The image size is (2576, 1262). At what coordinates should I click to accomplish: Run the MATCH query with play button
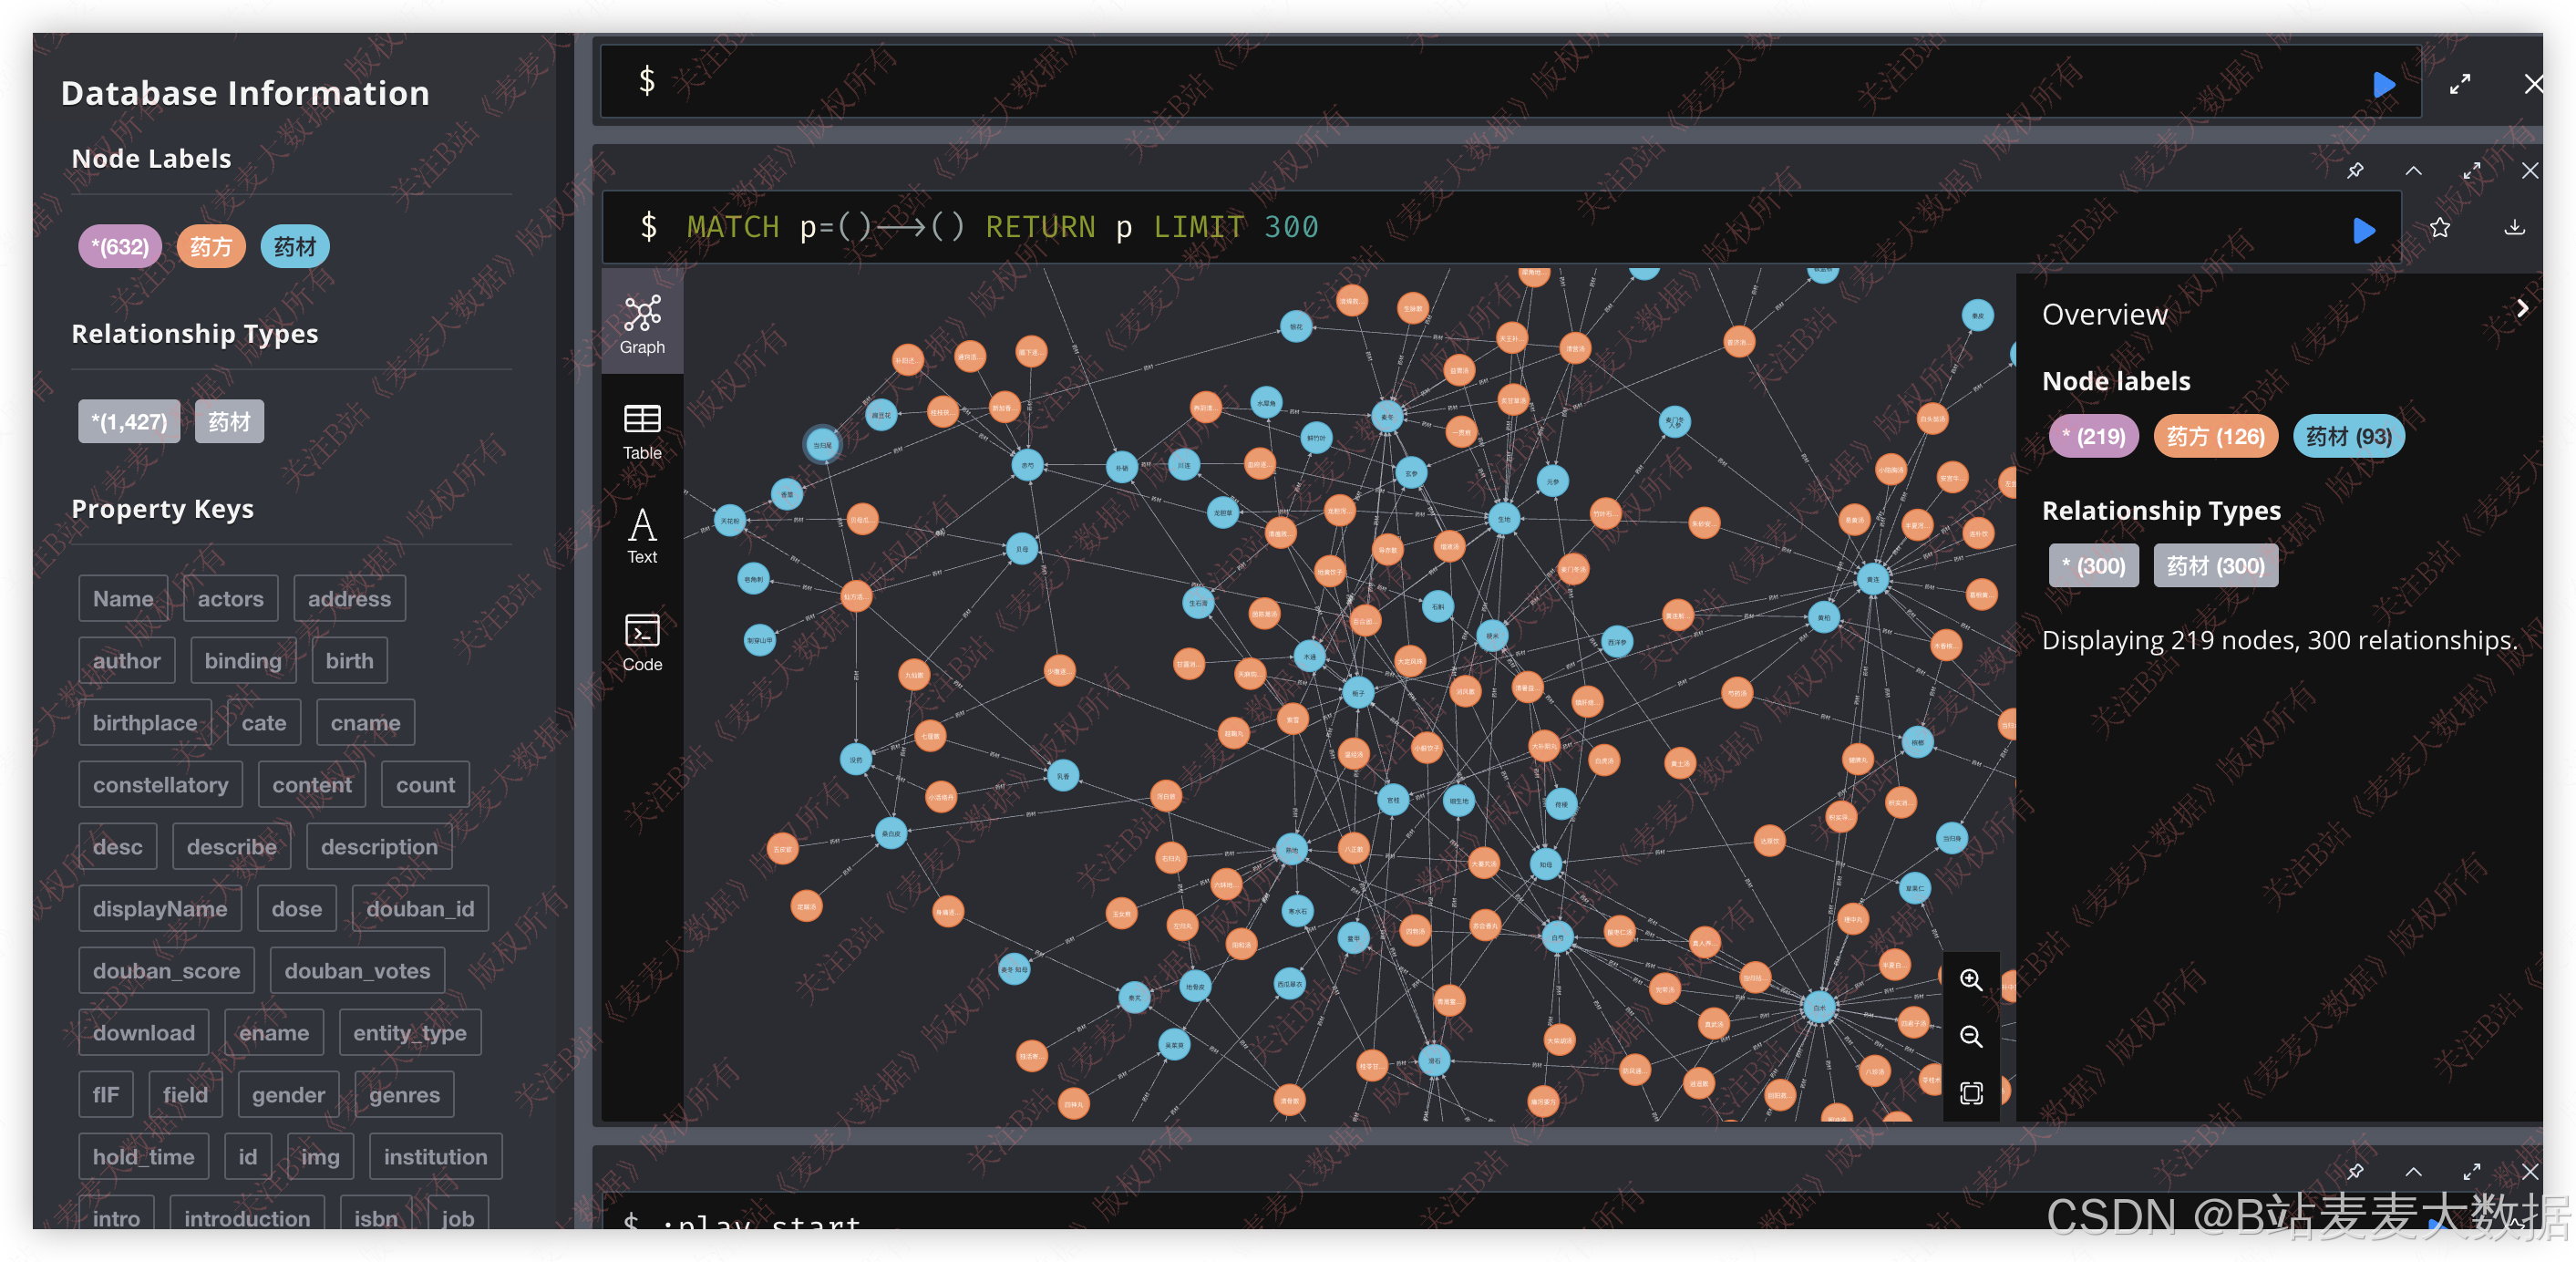pos(2363,230)
